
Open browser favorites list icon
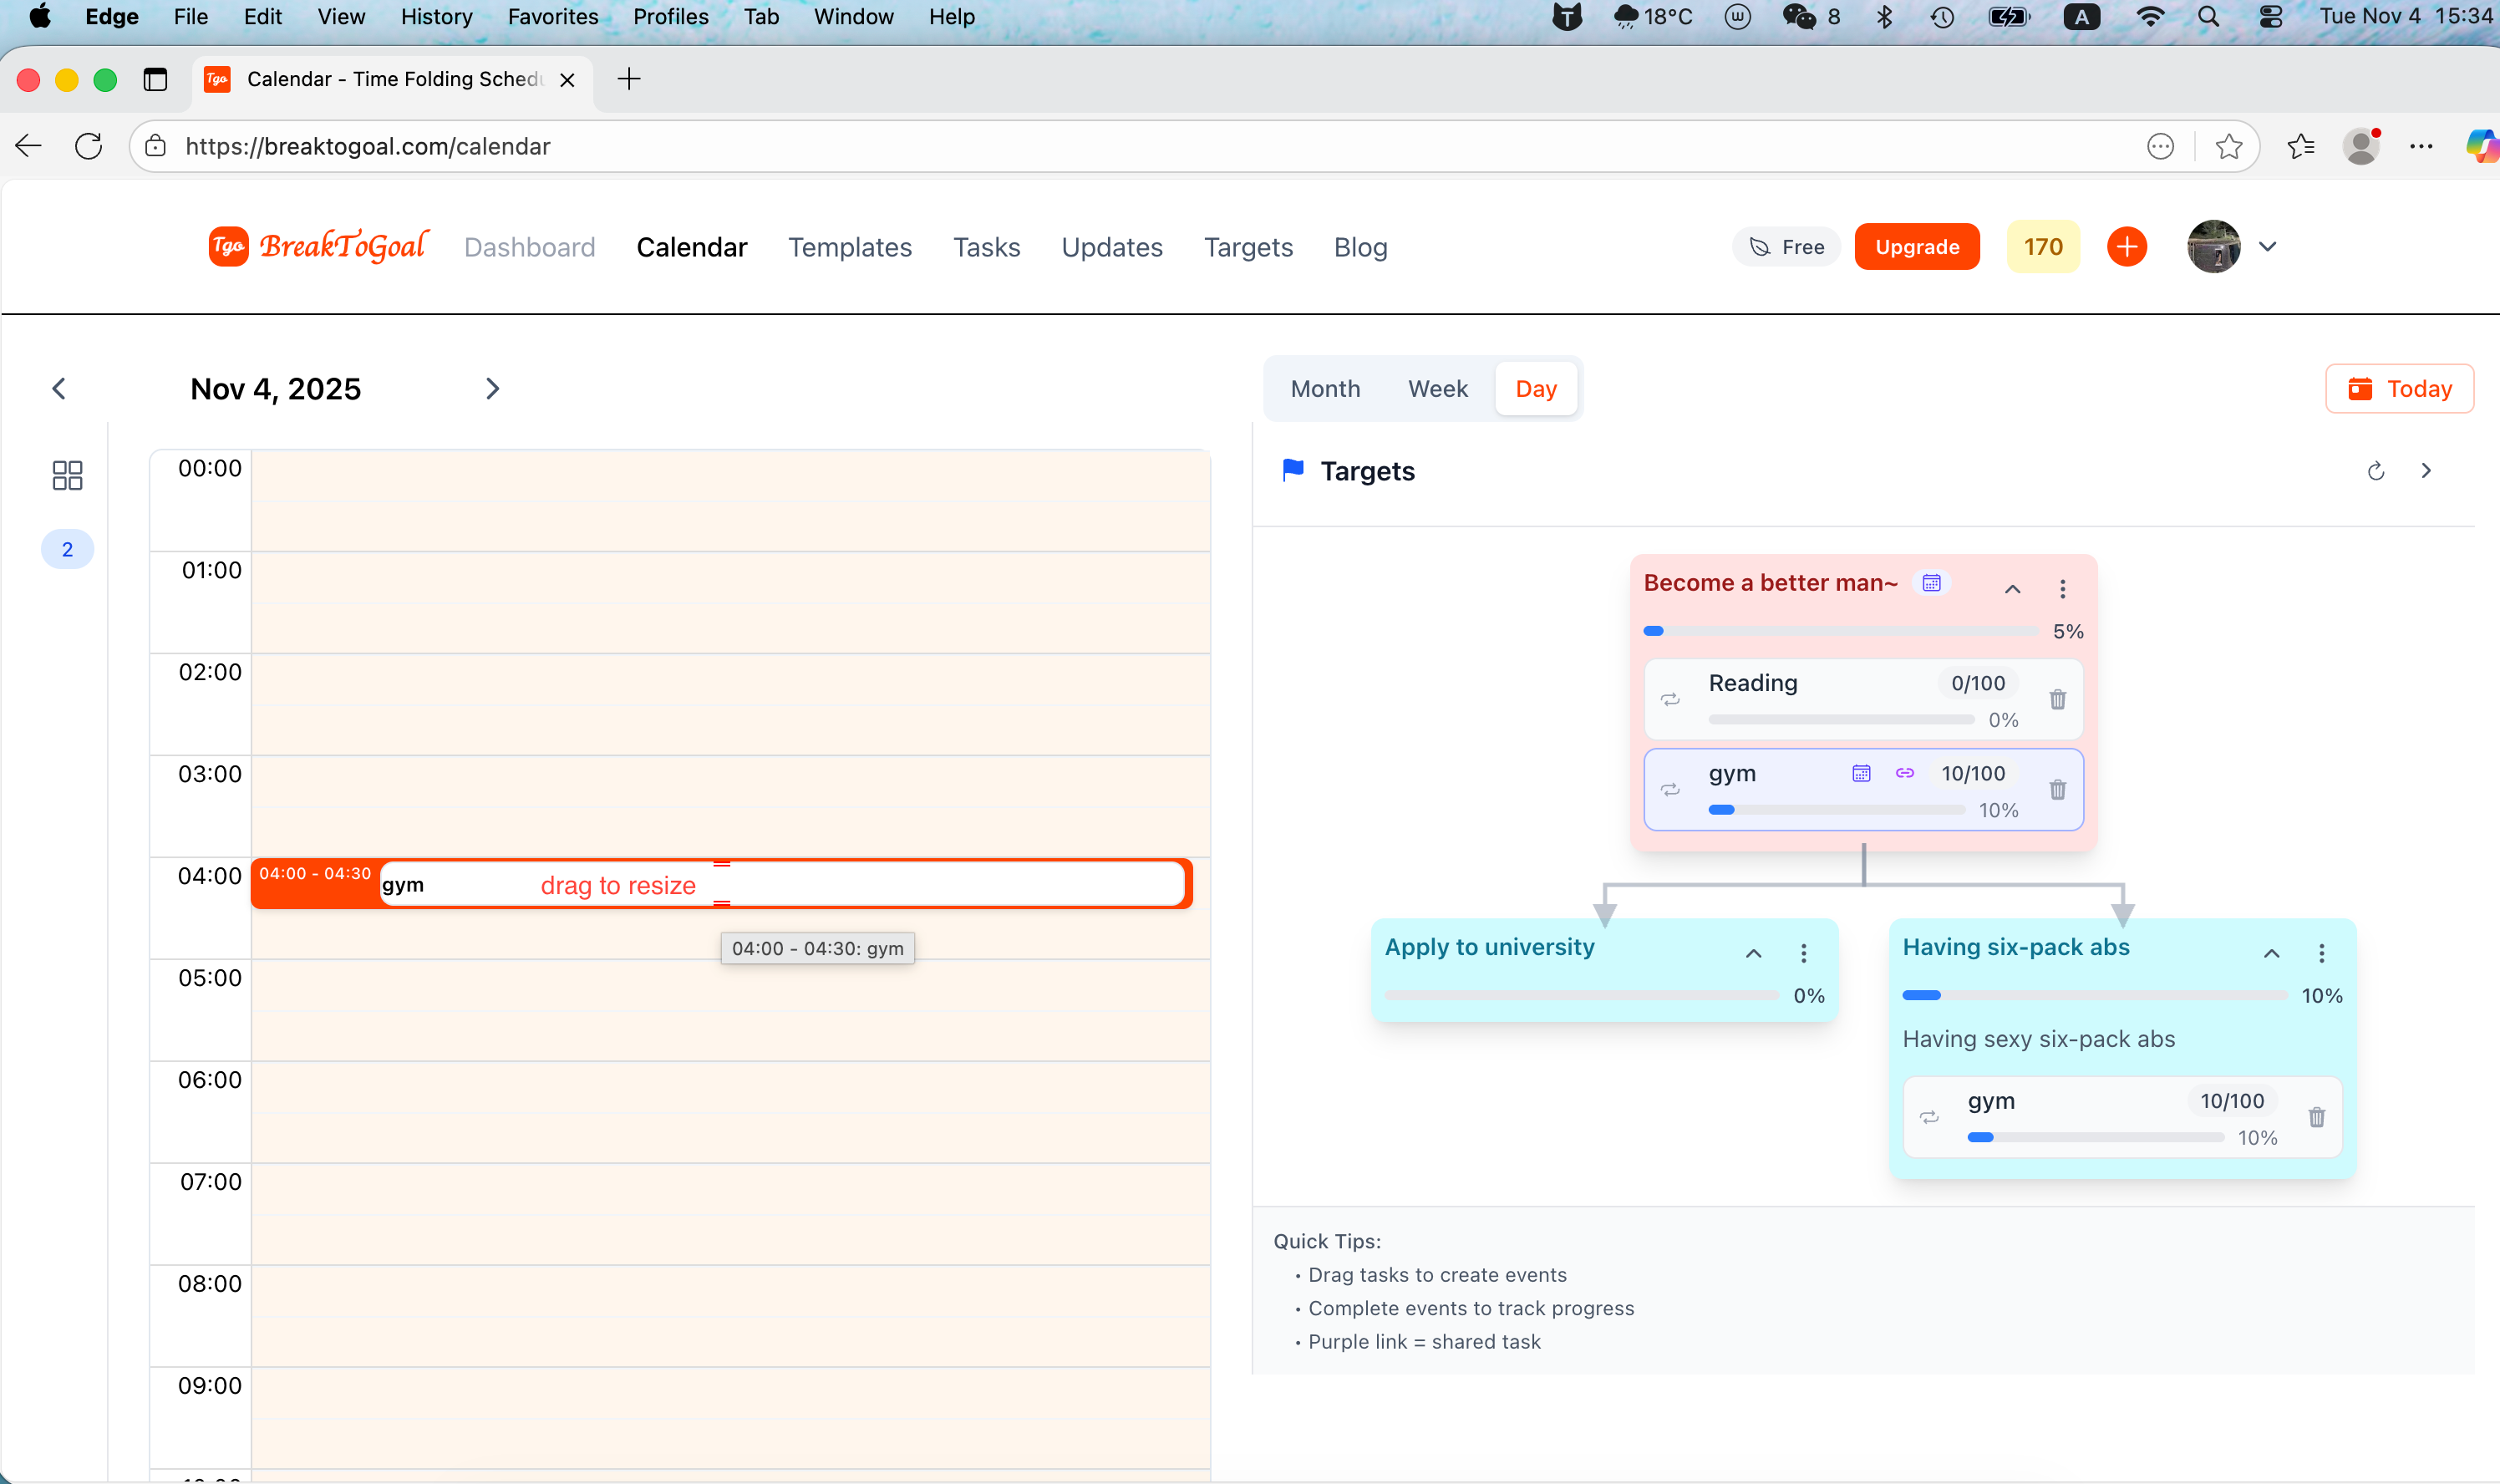coord(2300,146)
